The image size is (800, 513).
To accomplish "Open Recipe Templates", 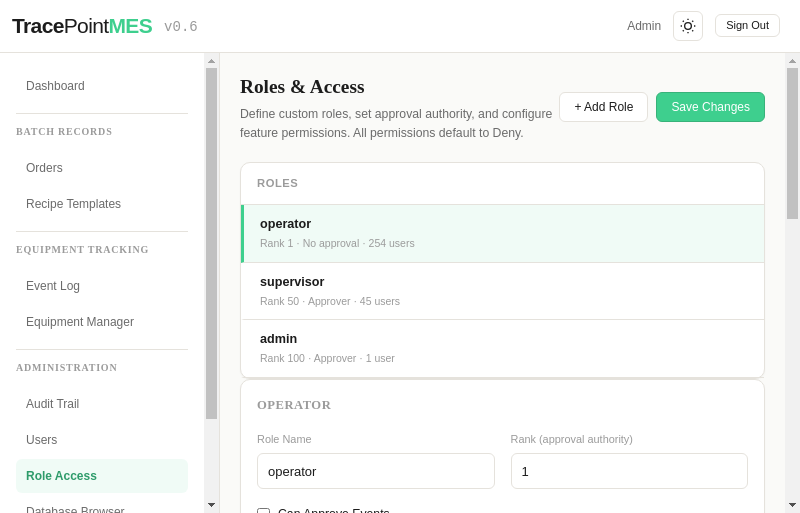I will (102, 204).
